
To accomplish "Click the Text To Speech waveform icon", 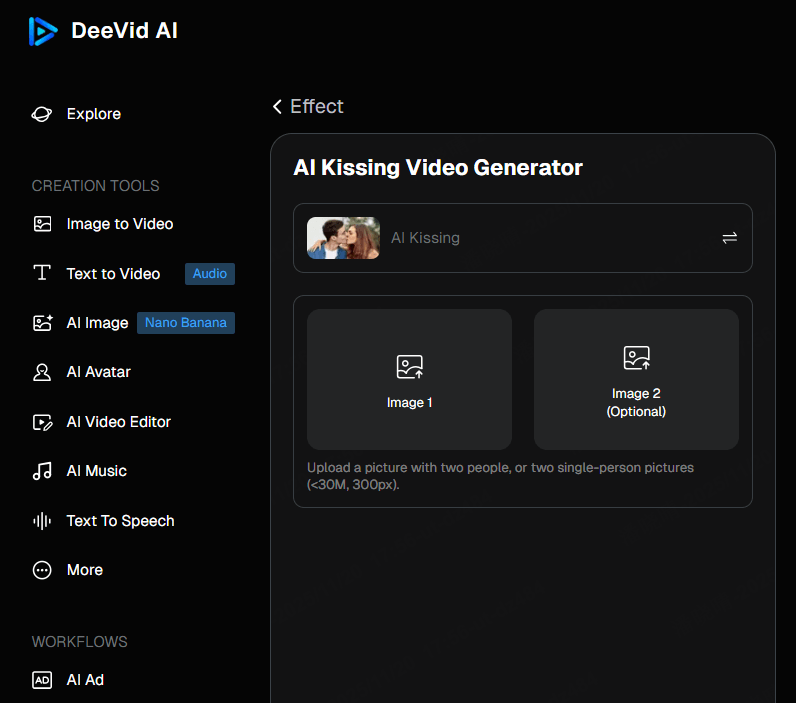I will point(42,521).
